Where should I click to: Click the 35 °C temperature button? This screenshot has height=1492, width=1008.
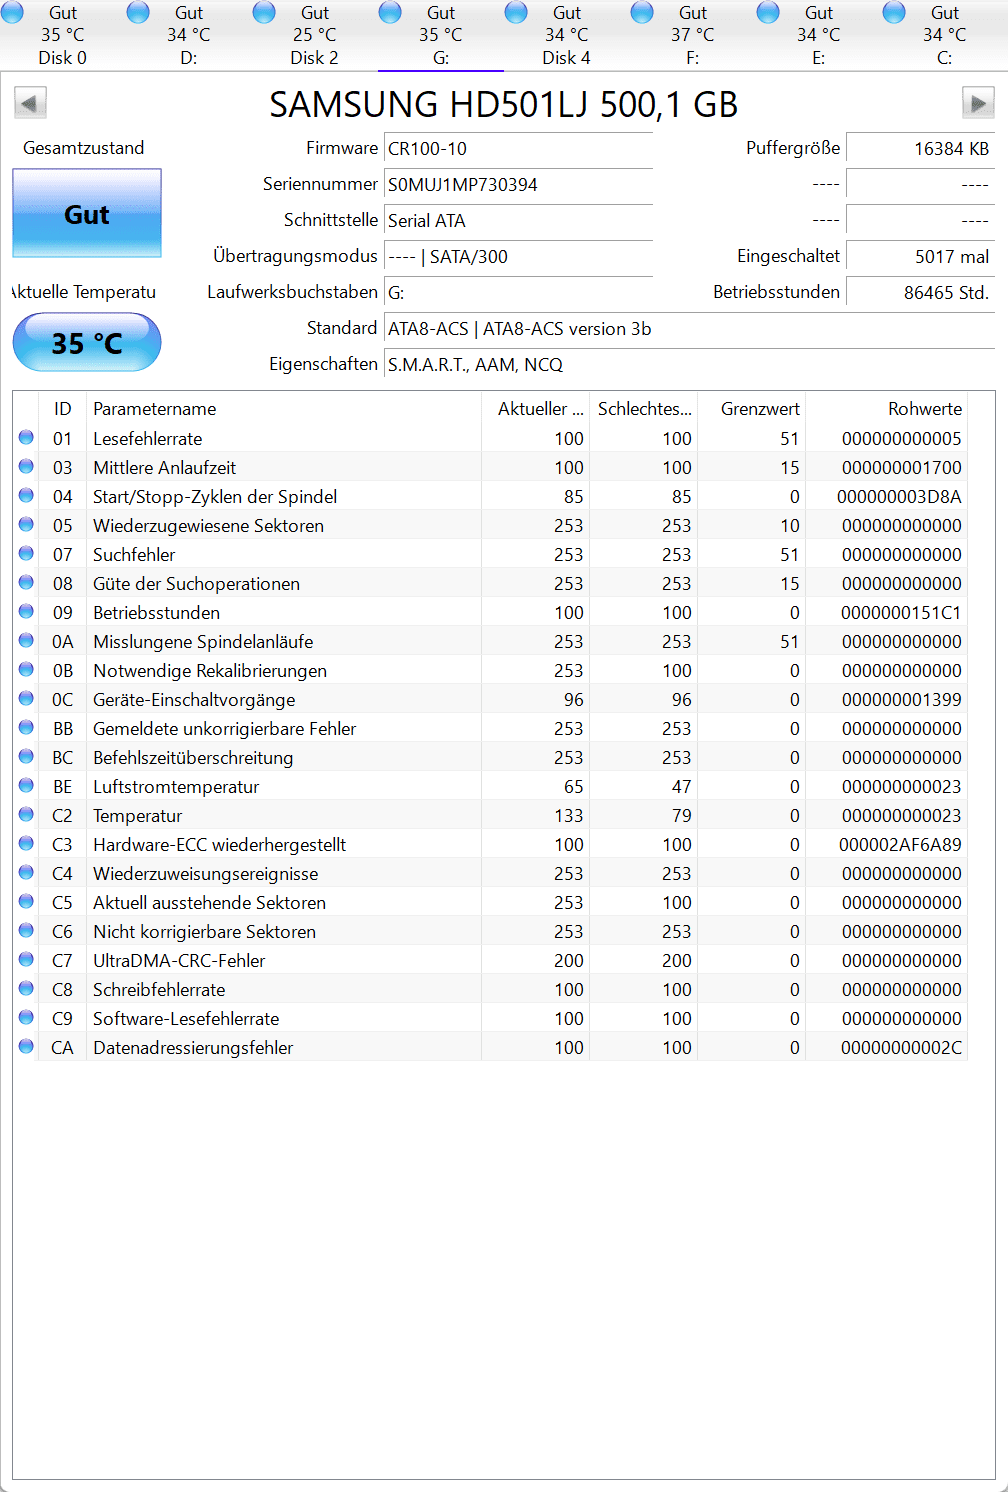pos(87,343)
